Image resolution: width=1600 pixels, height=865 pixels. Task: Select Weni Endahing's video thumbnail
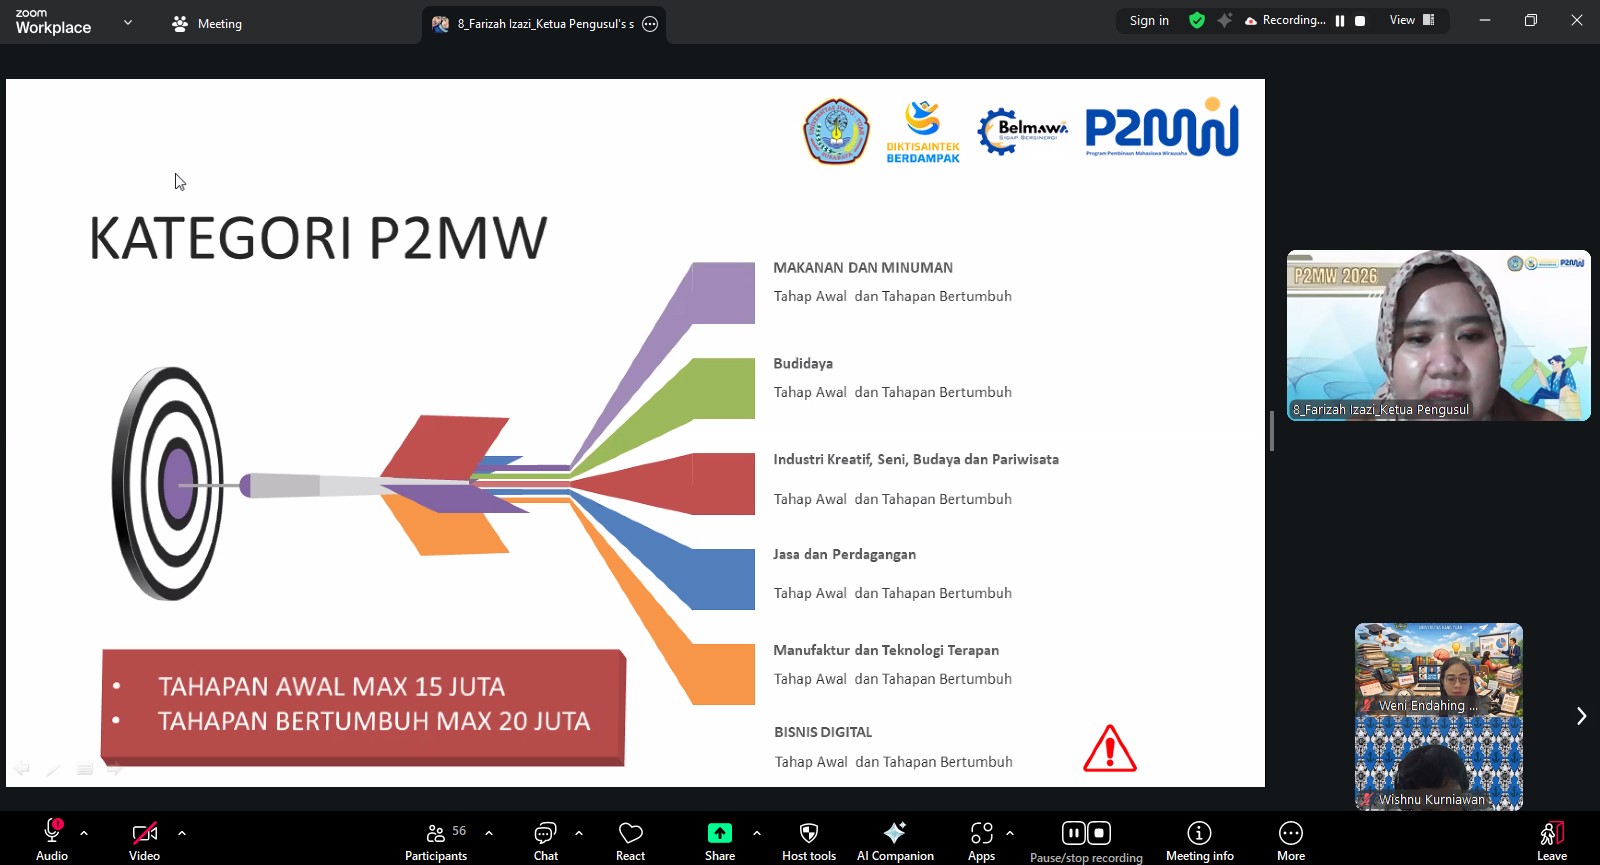click(x=1438, y=669)
